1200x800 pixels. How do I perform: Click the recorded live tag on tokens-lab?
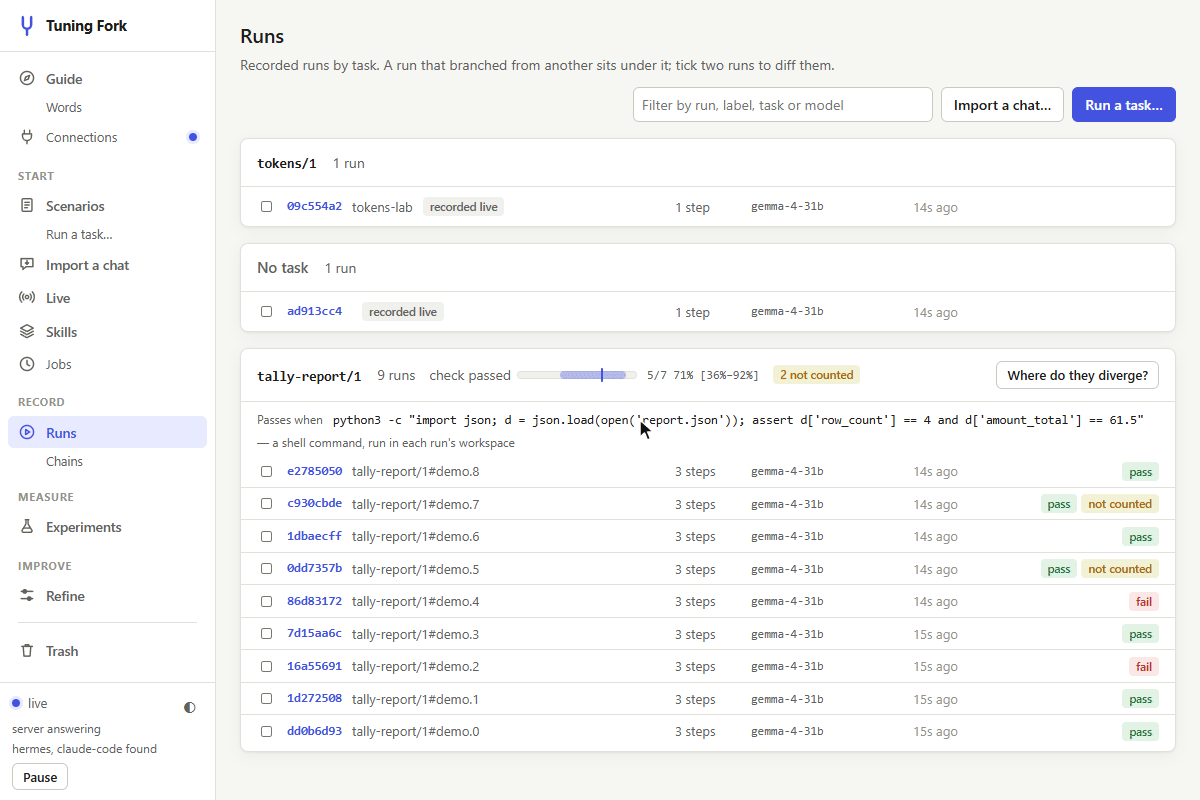(463, 207)
